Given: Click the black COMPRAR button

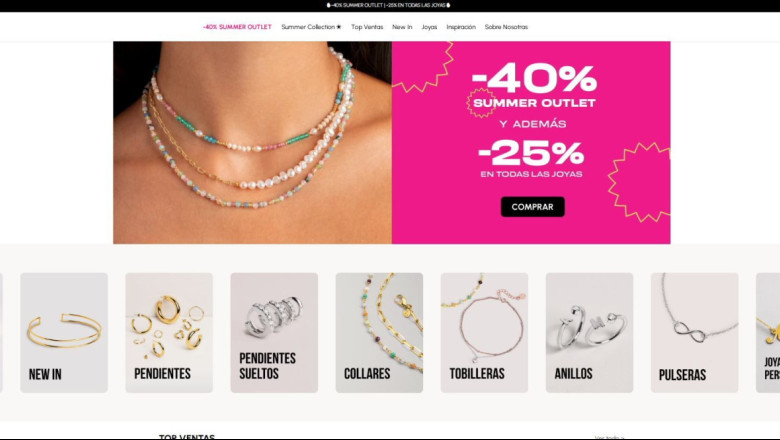Looking at the screenshot, I should coord(532,207).
